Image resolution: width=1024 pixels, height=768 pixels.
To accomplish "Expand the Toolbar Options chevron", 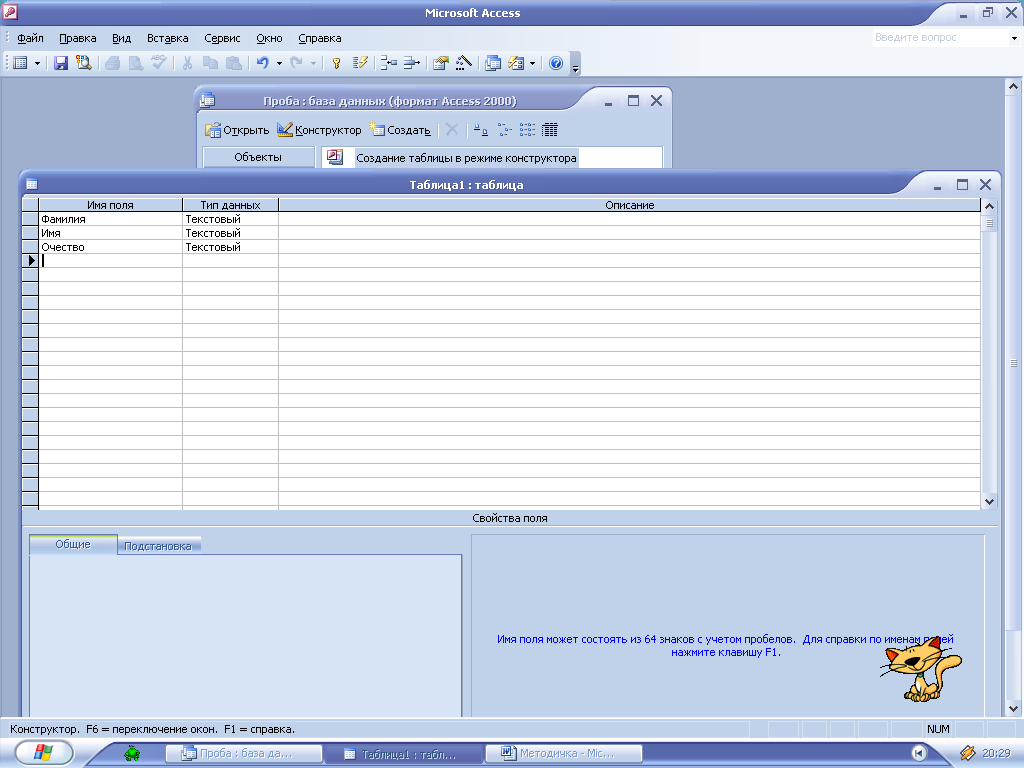I will click(x=575, y=64).
